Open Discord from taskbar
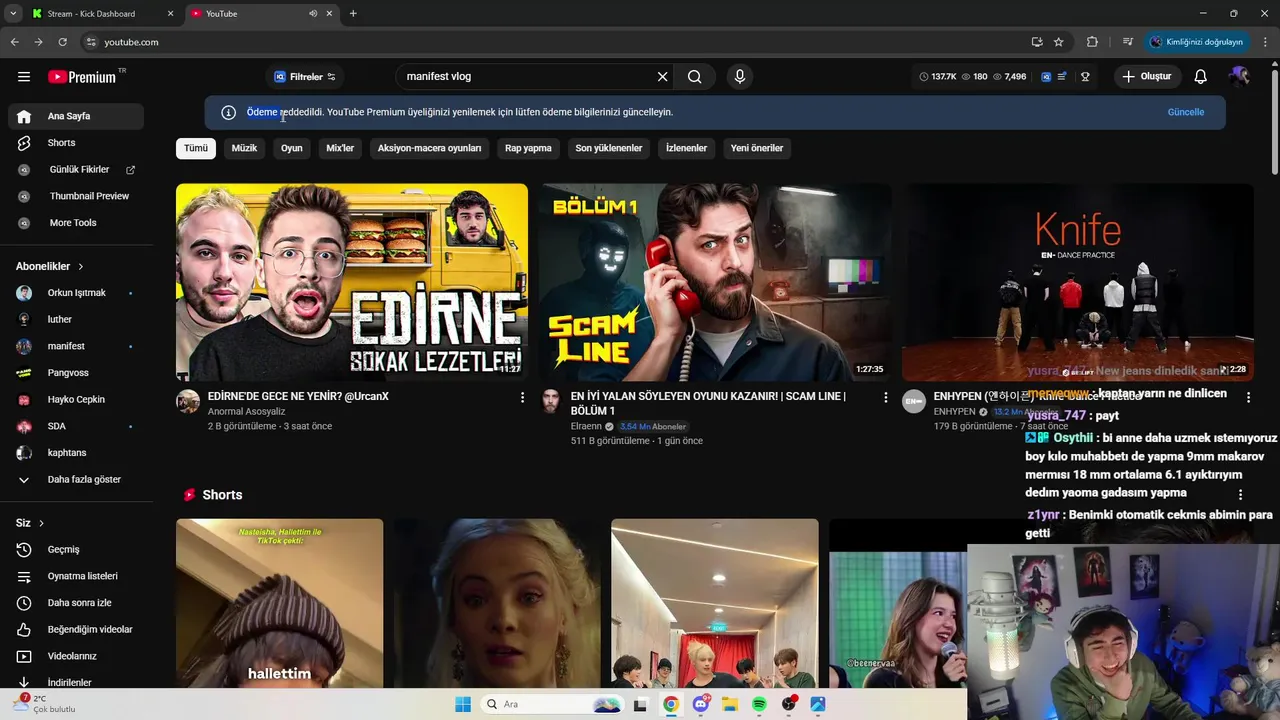Screen dimensions: 1280x720 click(701, 704)
